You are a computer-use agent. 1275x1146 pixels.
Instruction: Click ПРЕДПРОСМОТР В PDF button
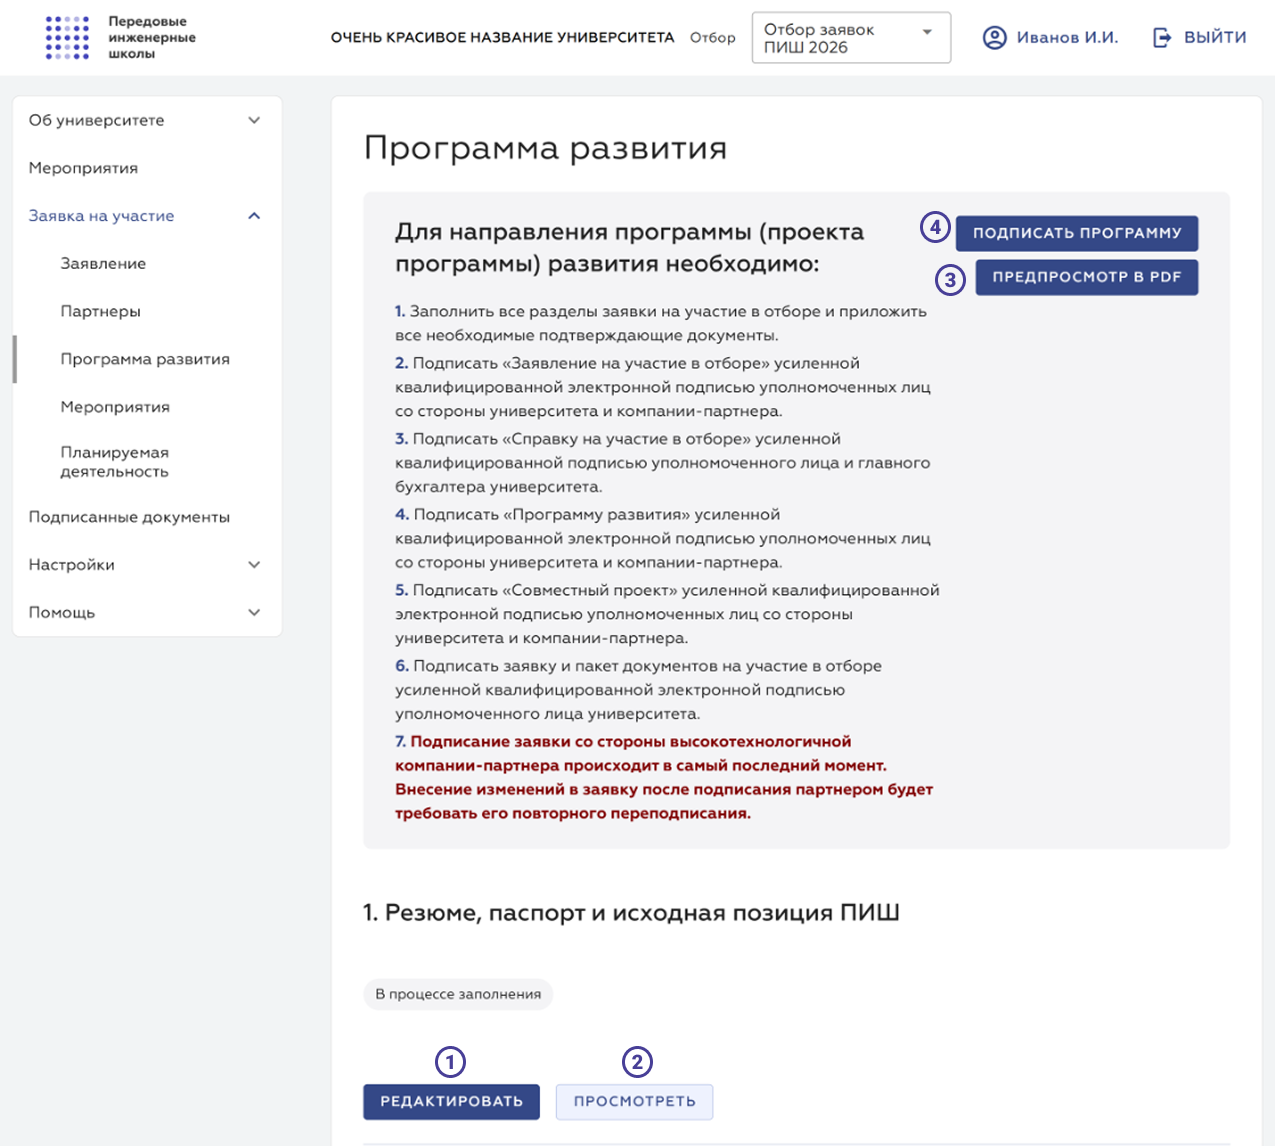tap(1087, 277)
